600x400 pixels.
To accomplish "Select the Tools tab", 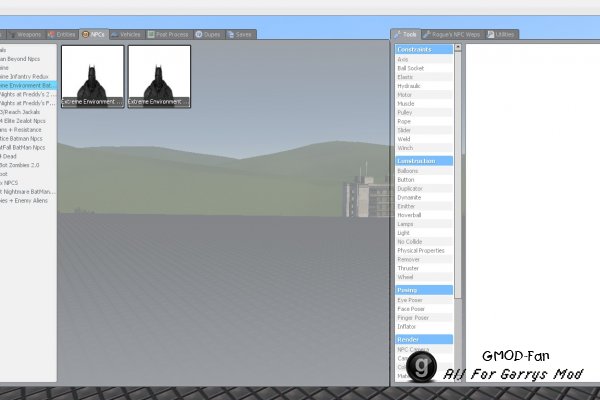I will pos(405,34).
